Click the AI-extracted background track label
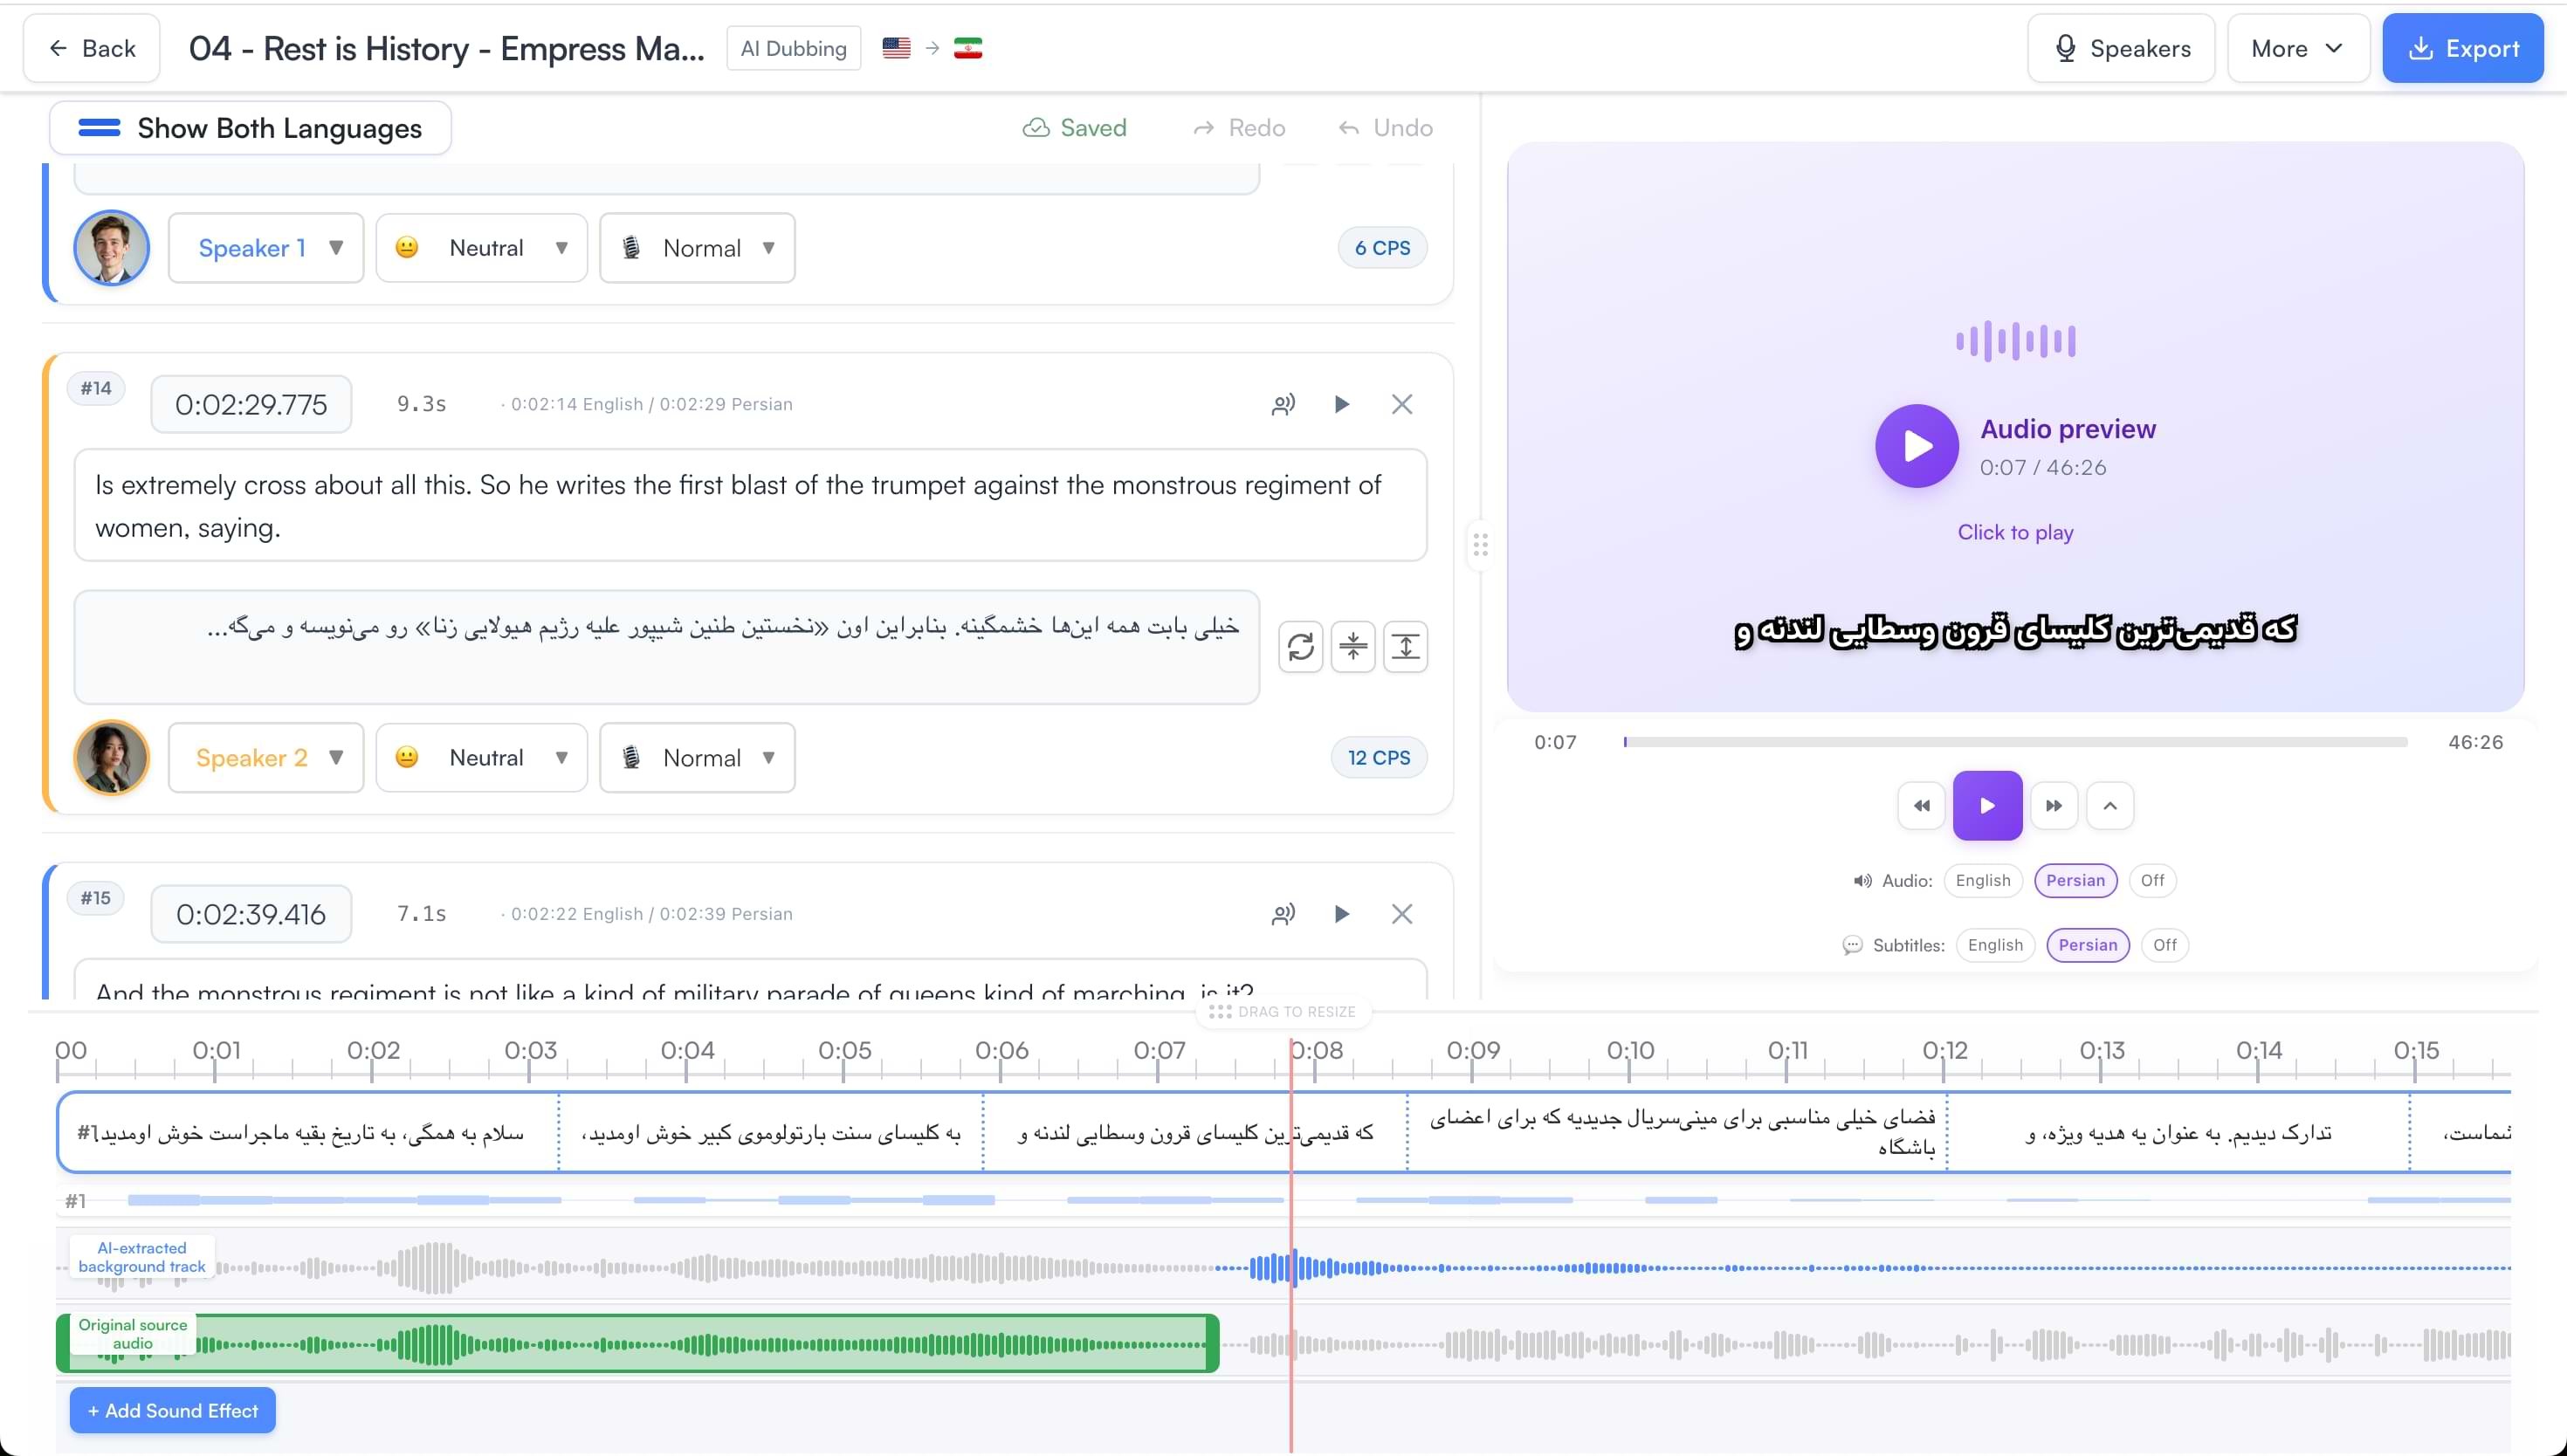Viewport: 2567px width, 1456px height. 142,1258
